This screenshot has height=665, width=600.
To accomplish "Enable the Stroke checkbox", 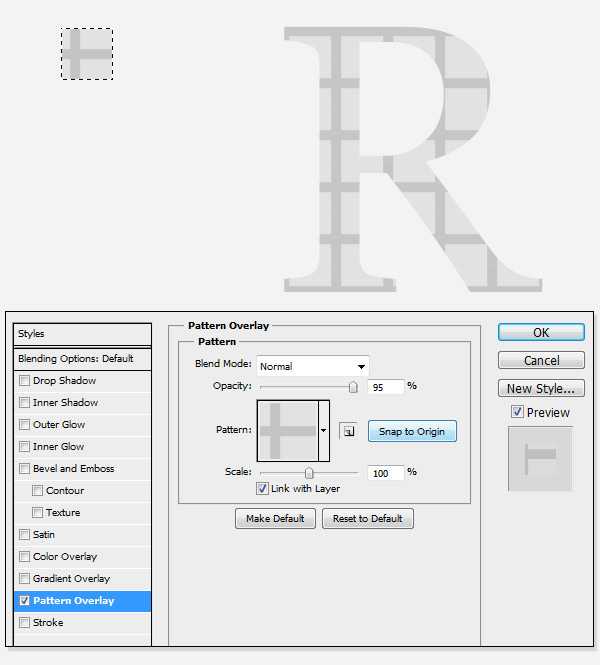I will click(25, 623).
